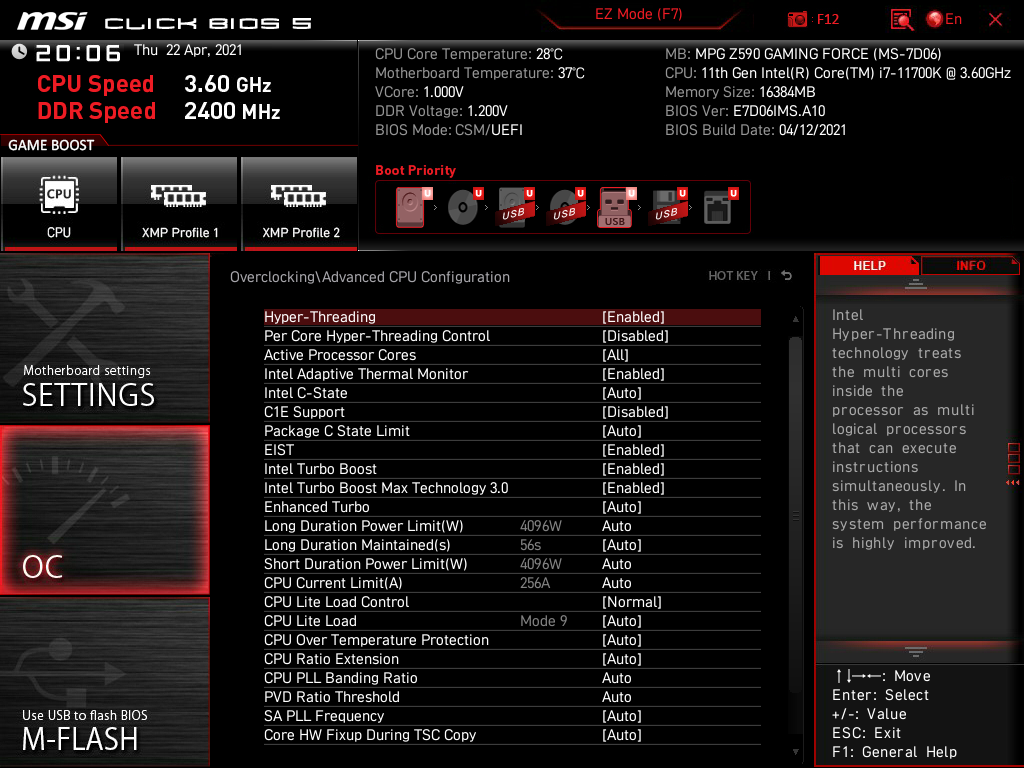Image resolution: width=1024 pixels, height=768 pixels.
Task: Change Core HW Fixup During TSC Copy
Action: click(512, 733)
